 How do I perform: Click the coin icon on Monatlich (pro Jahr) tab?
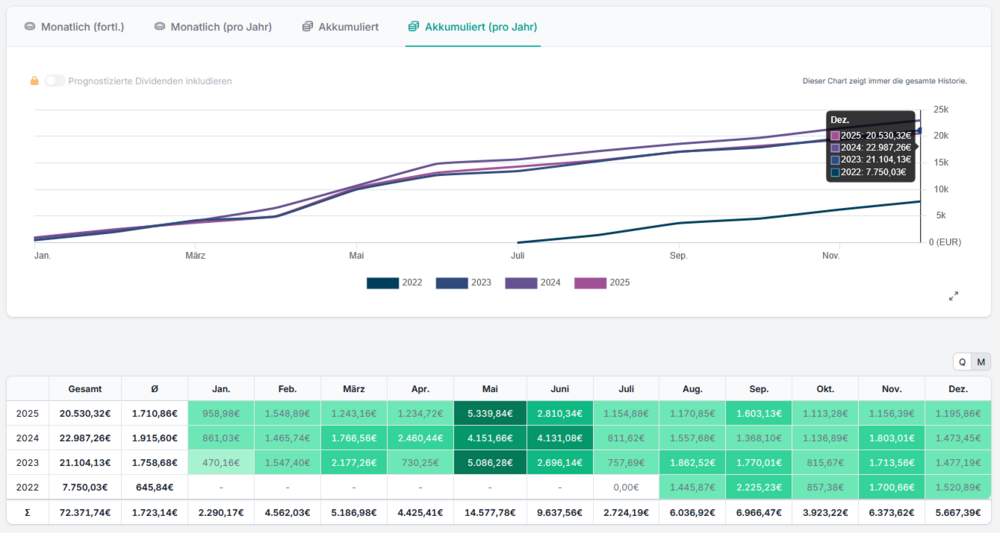point(160,26)
